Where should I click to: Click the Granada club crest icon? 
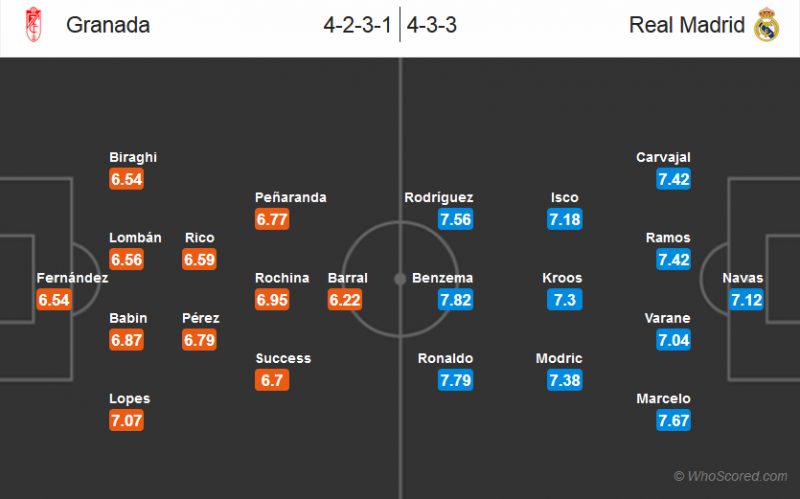tap(35, 26)
